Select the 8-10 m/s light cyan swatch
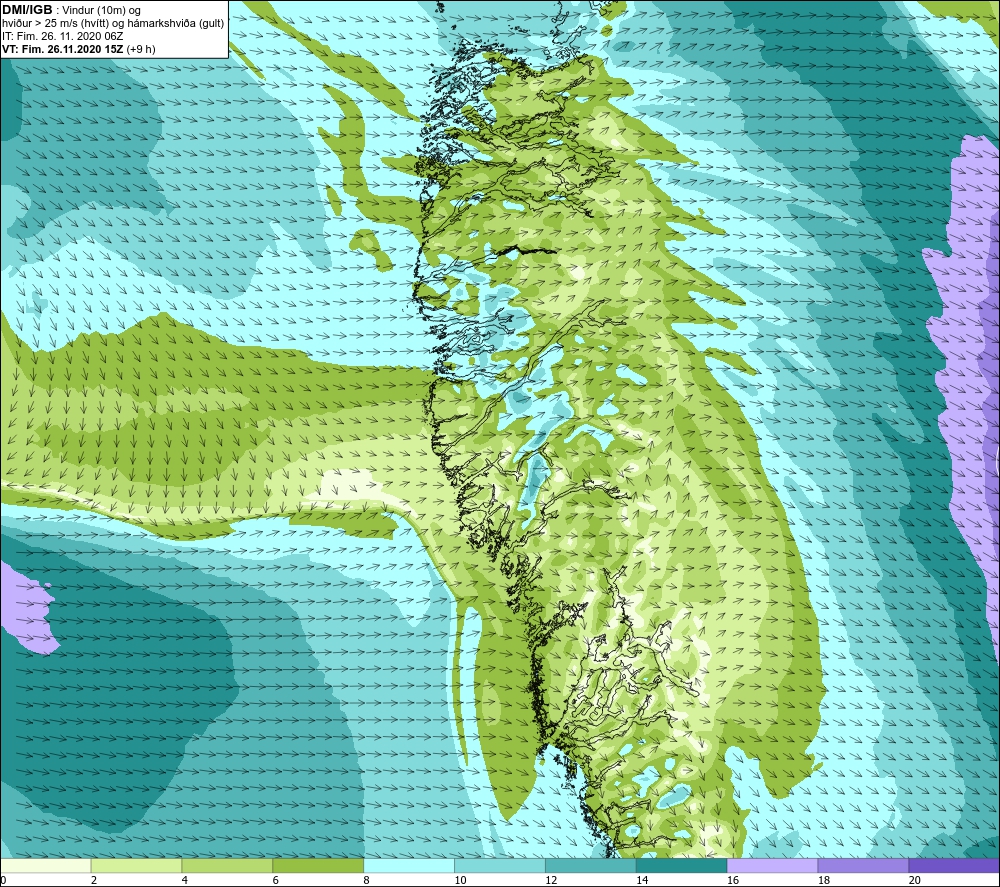This screenshot has width=1000, height=887. point(409,865)
